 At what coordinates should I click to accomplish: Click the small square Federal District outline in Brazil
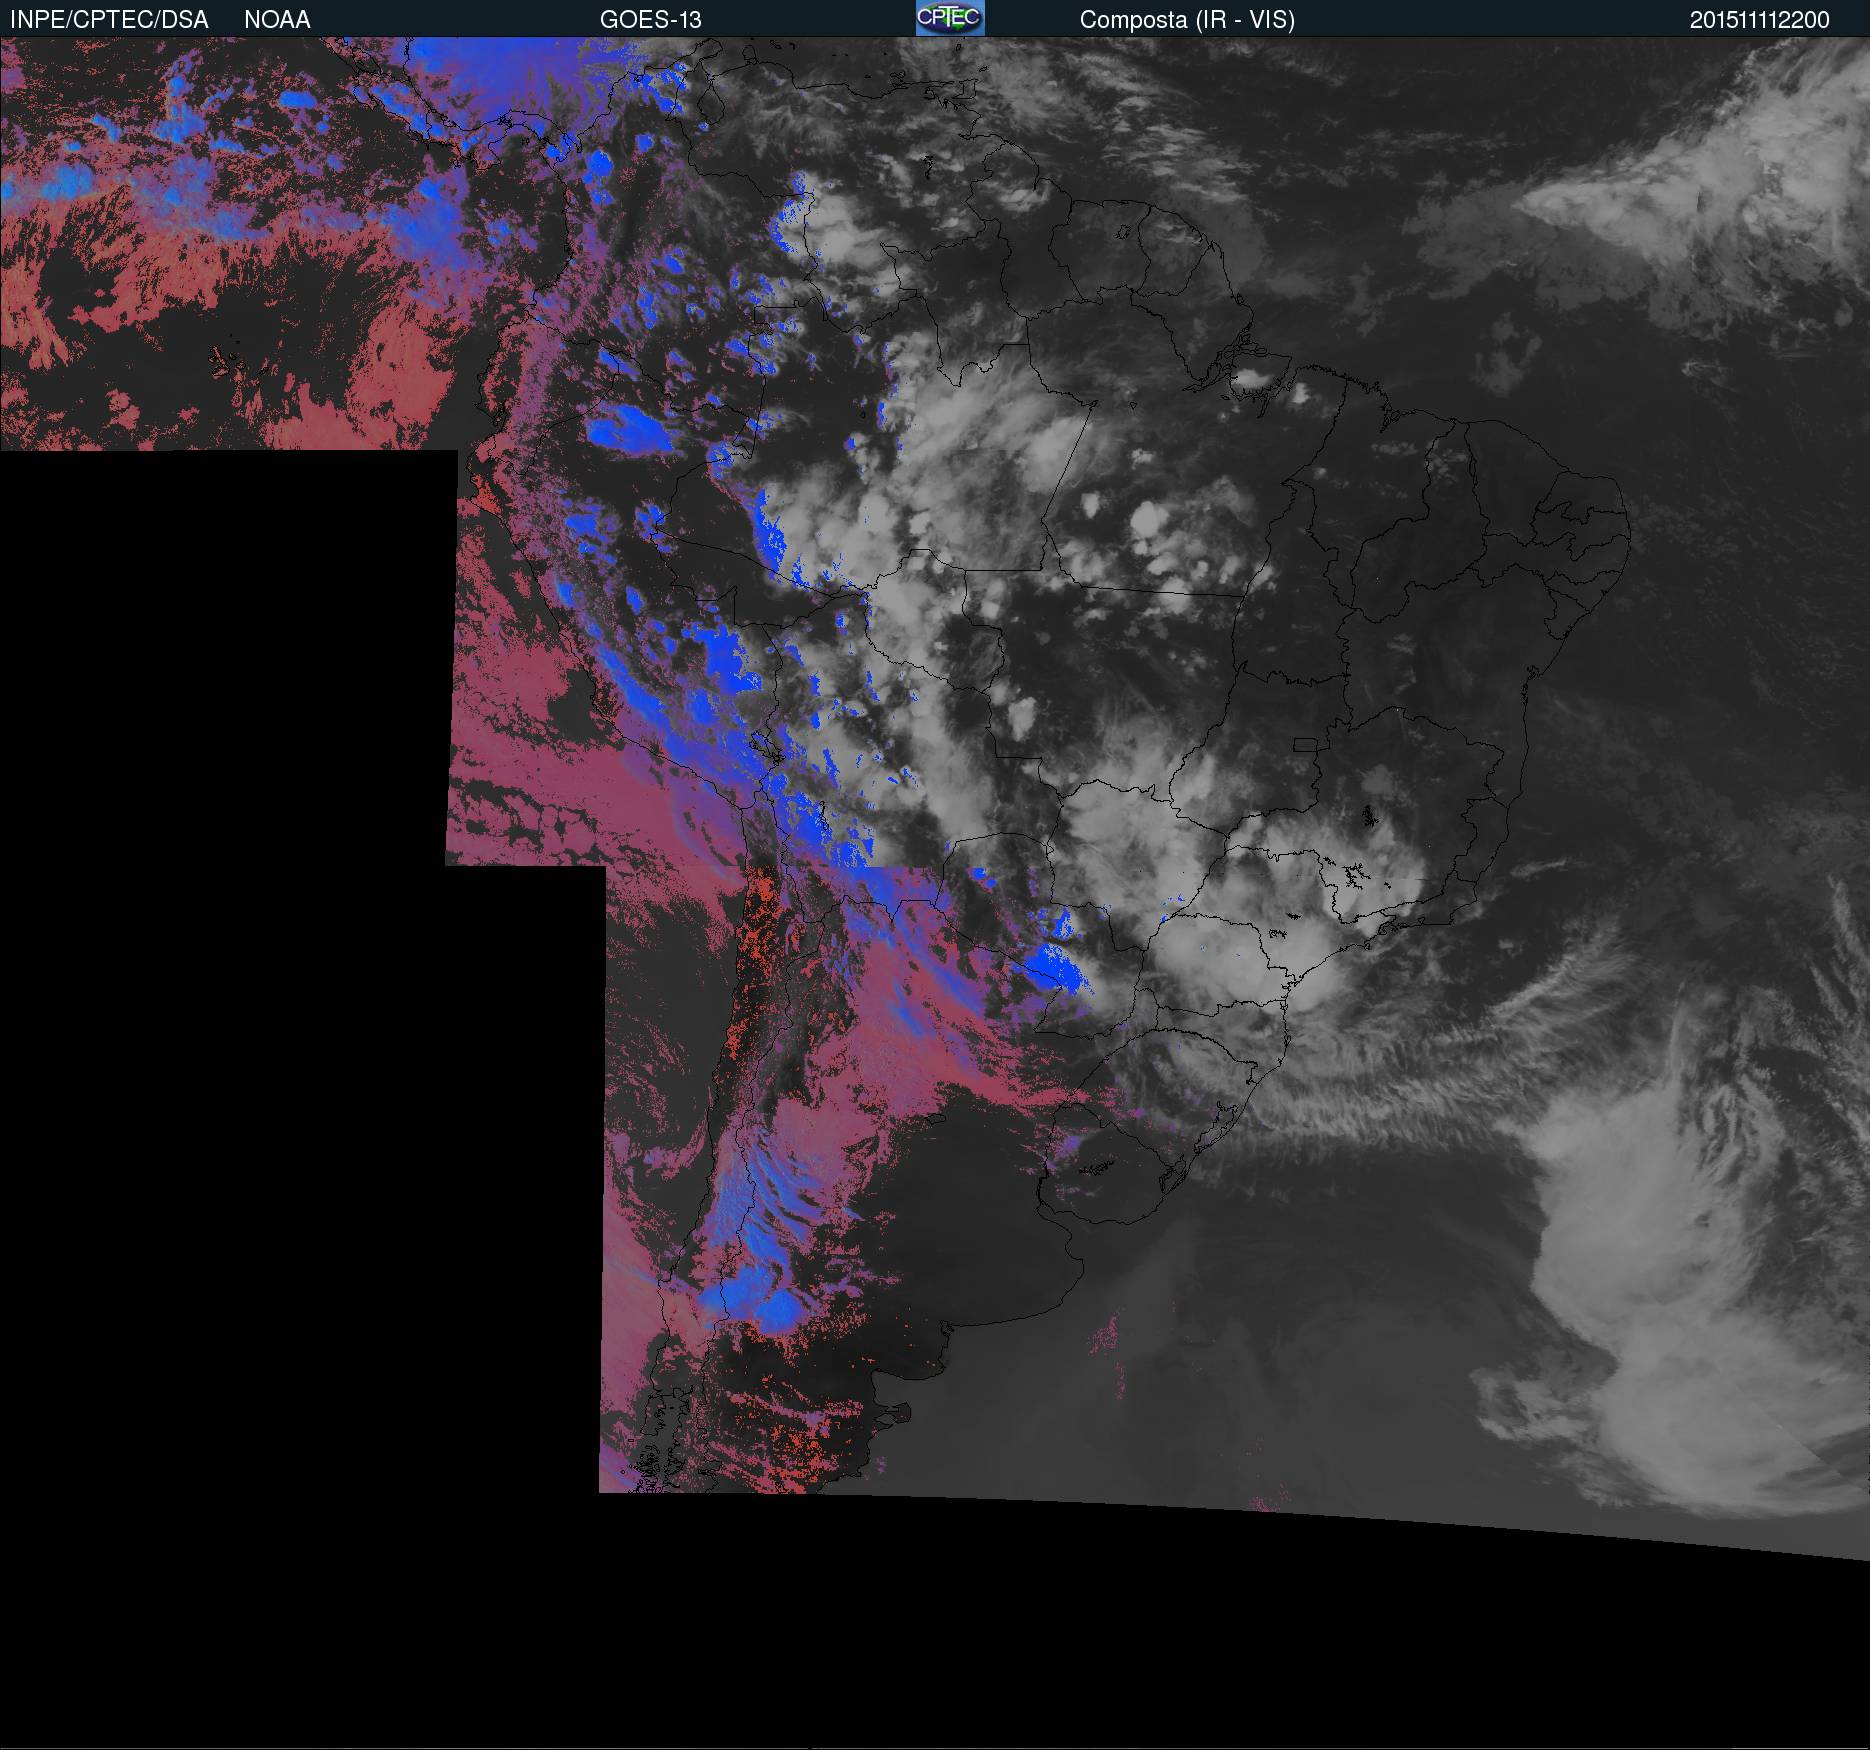[x=1306, y=744]
